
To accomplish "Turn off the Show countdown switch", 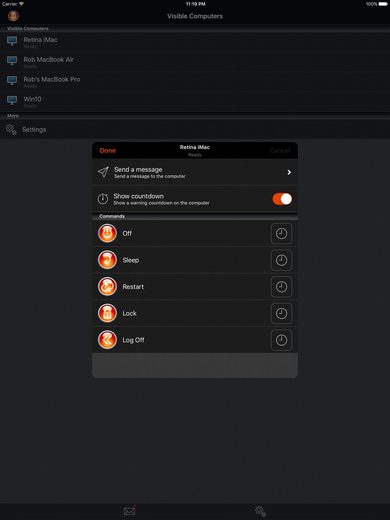I will pos(282,199).
